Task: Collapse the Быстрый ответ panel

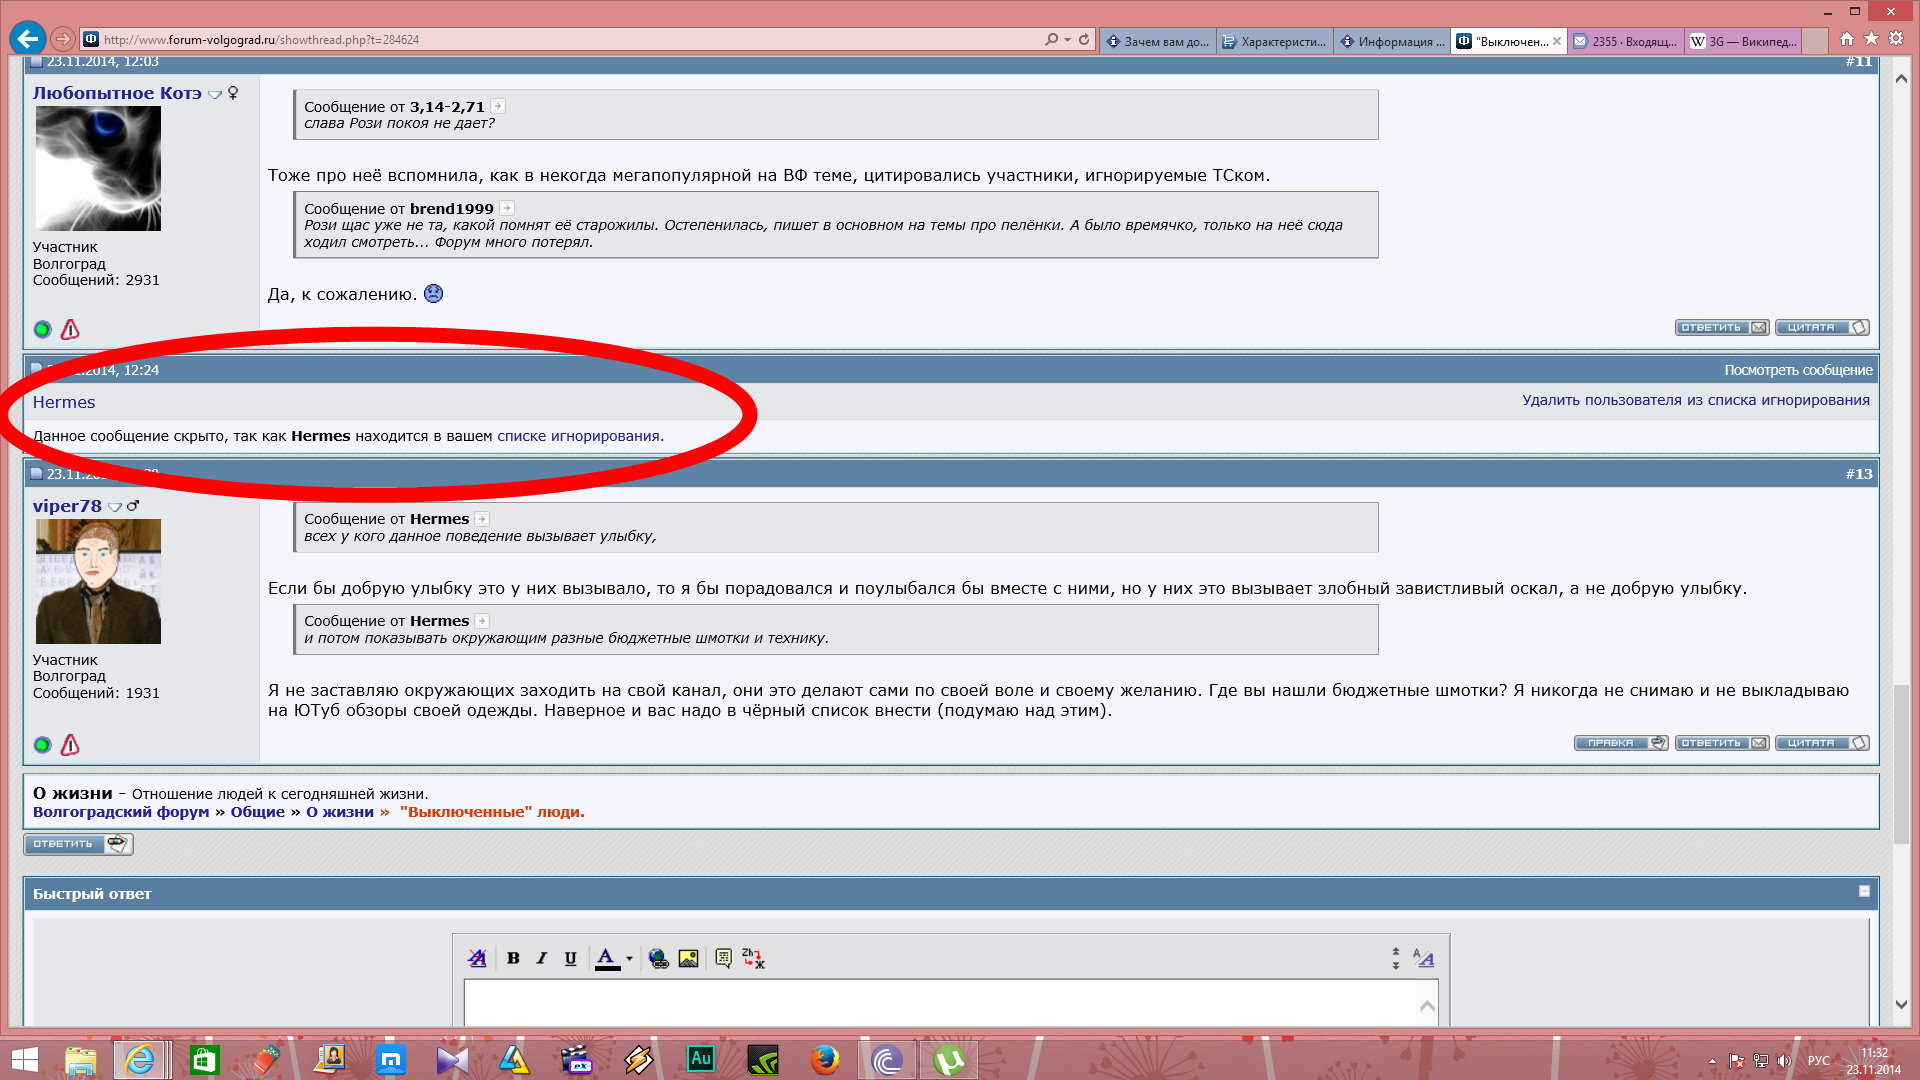Action: point(1864,891)
